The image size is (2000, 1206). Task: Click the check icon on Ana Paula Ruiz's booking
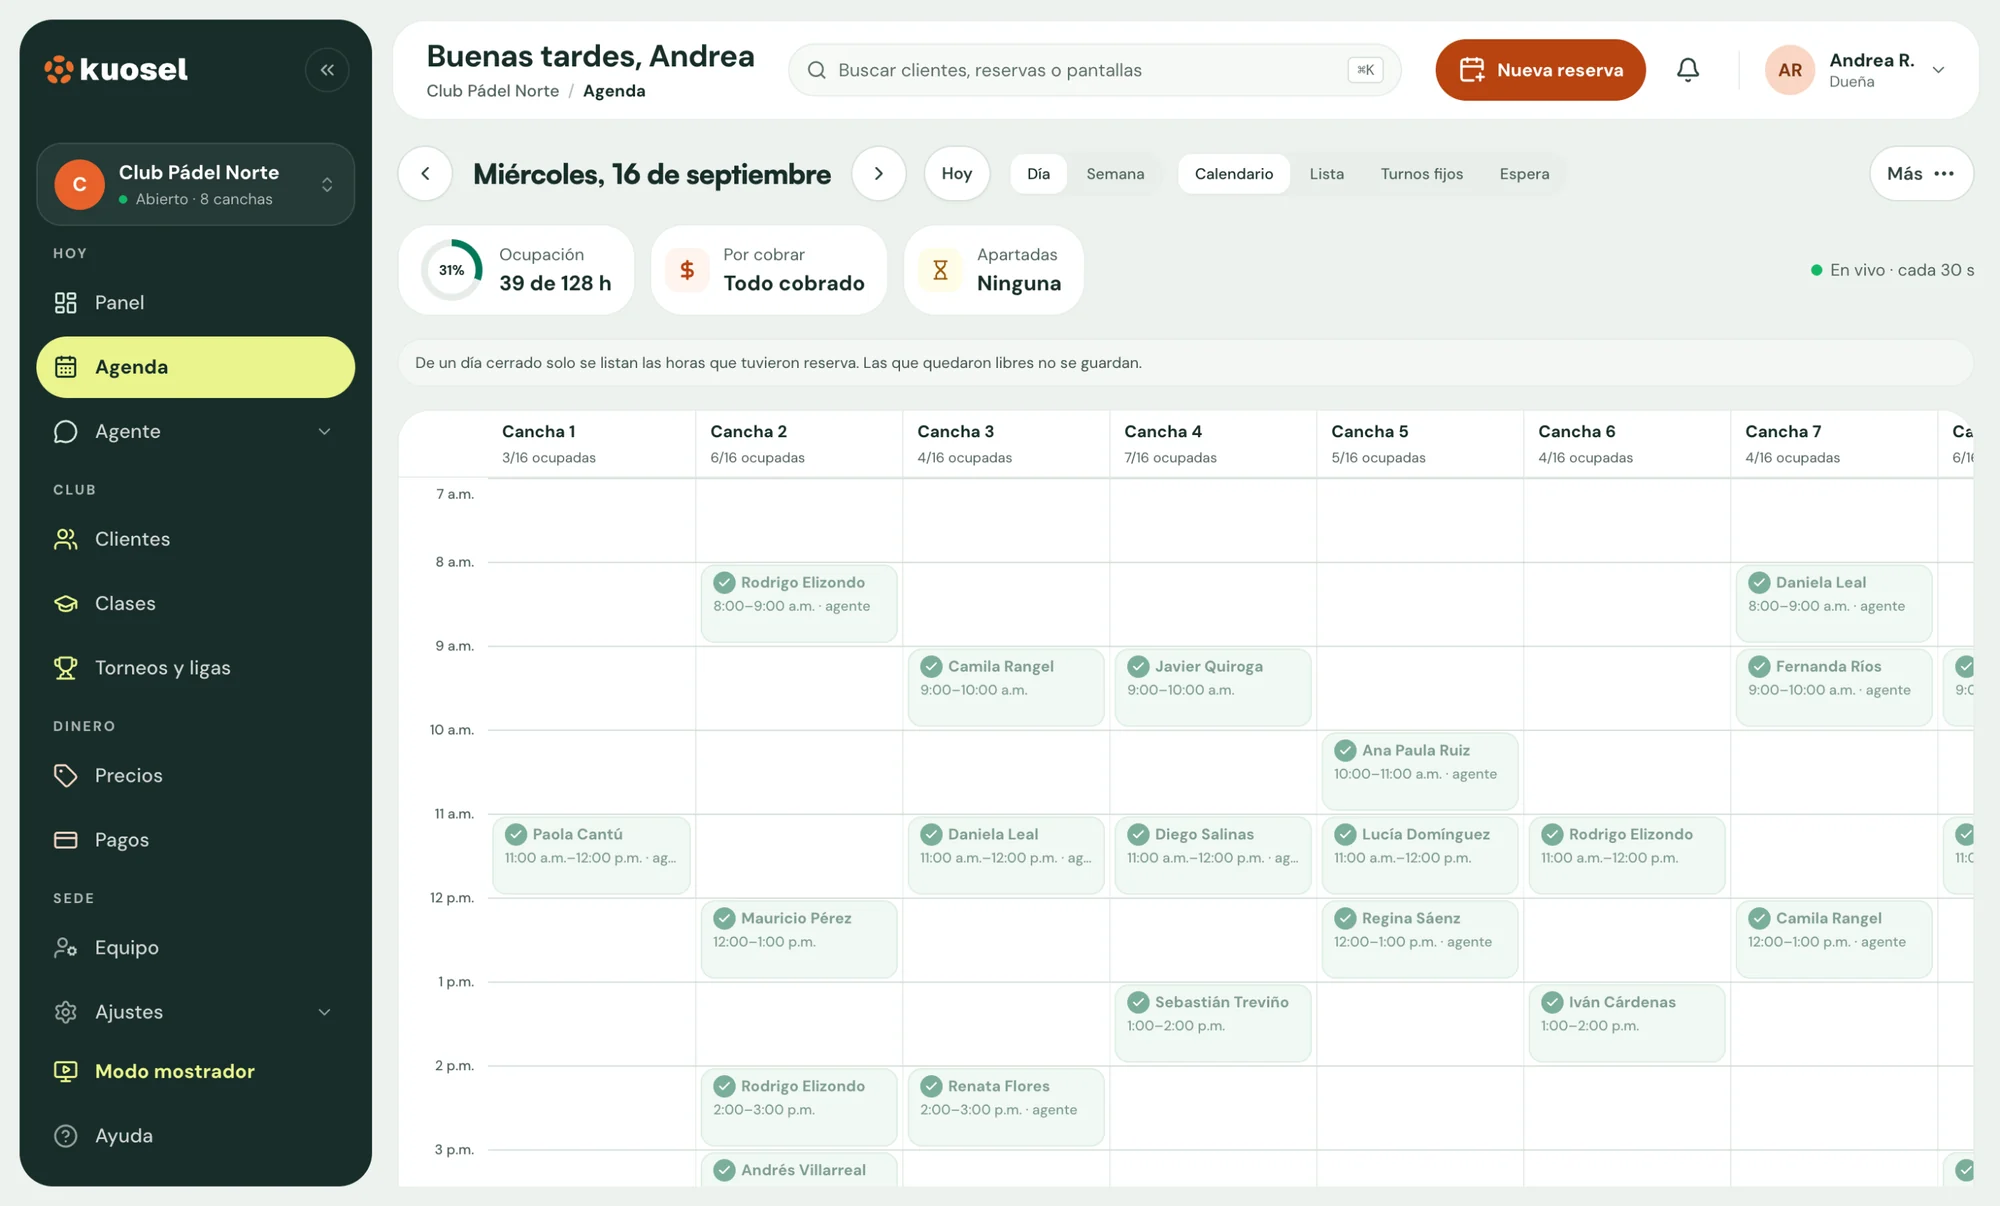tap(1346, 750)
